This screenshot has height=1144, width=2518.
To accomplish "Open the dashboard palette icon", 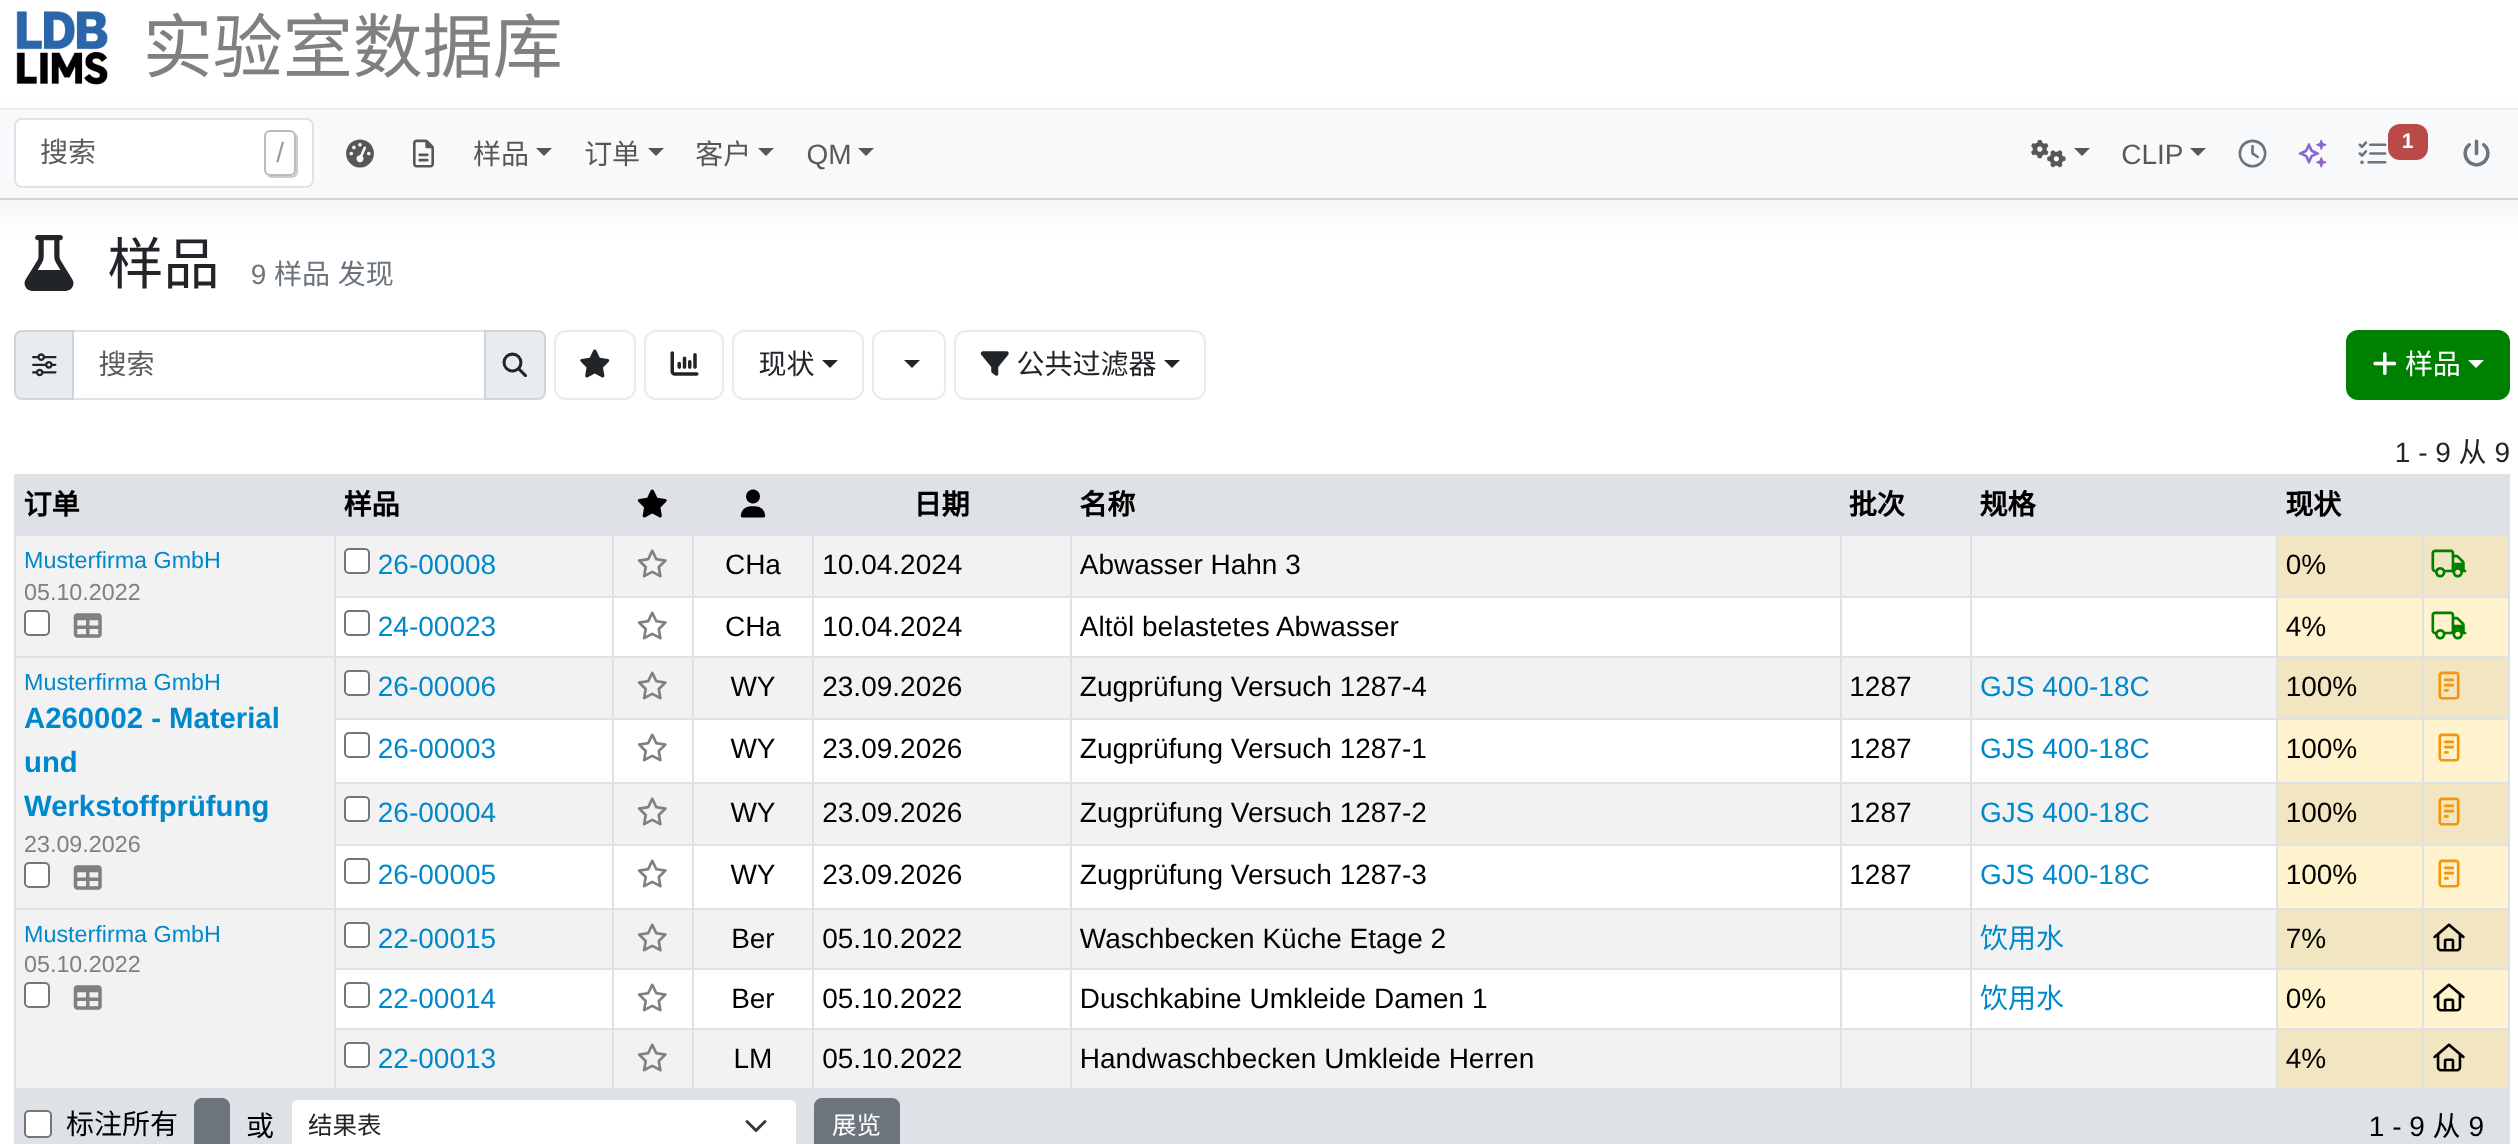I will point(360,153).
